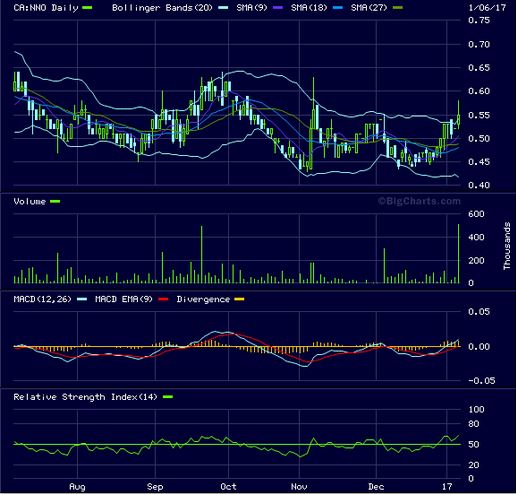Screen dimensions: 516x494
Task: Click the 50 RSI axis label
Action: (474, 444)
